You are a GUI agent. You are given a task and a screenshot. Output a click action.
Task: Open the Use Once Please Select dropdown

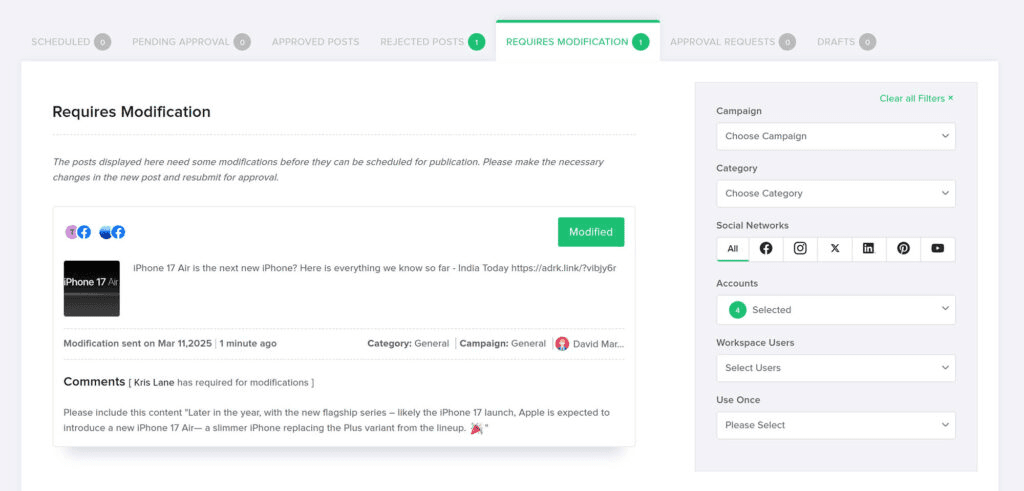pos(836,425)
